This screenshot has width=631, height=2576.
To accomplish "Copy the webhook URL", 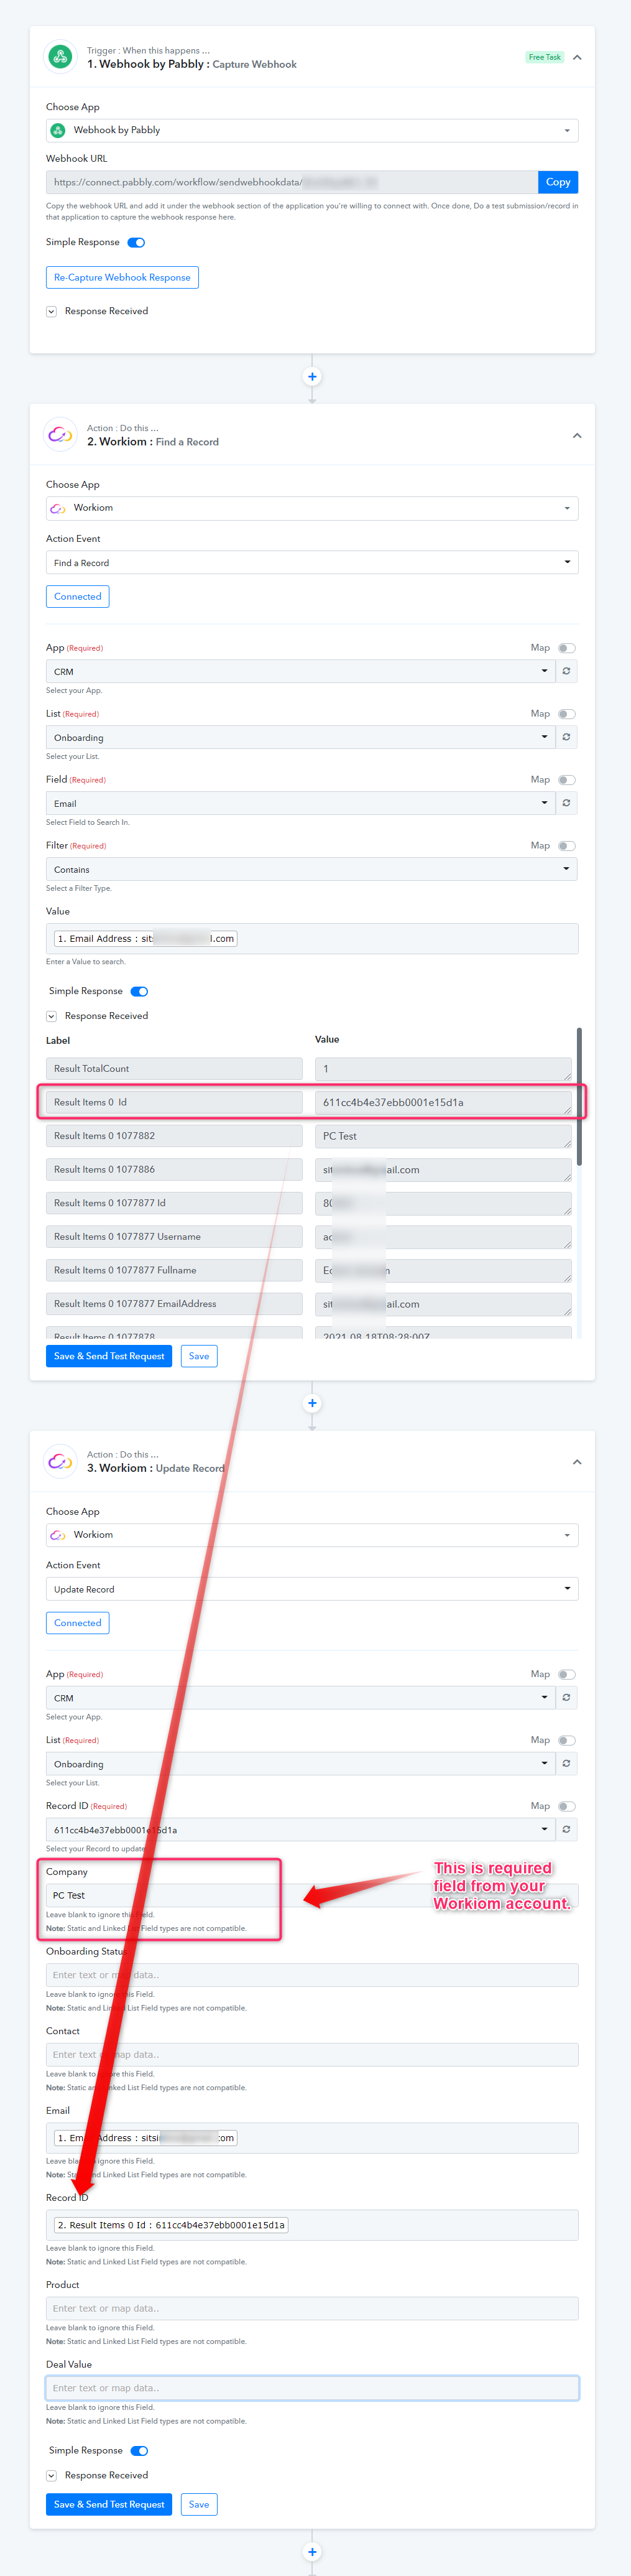I will [x=558, y=182].
